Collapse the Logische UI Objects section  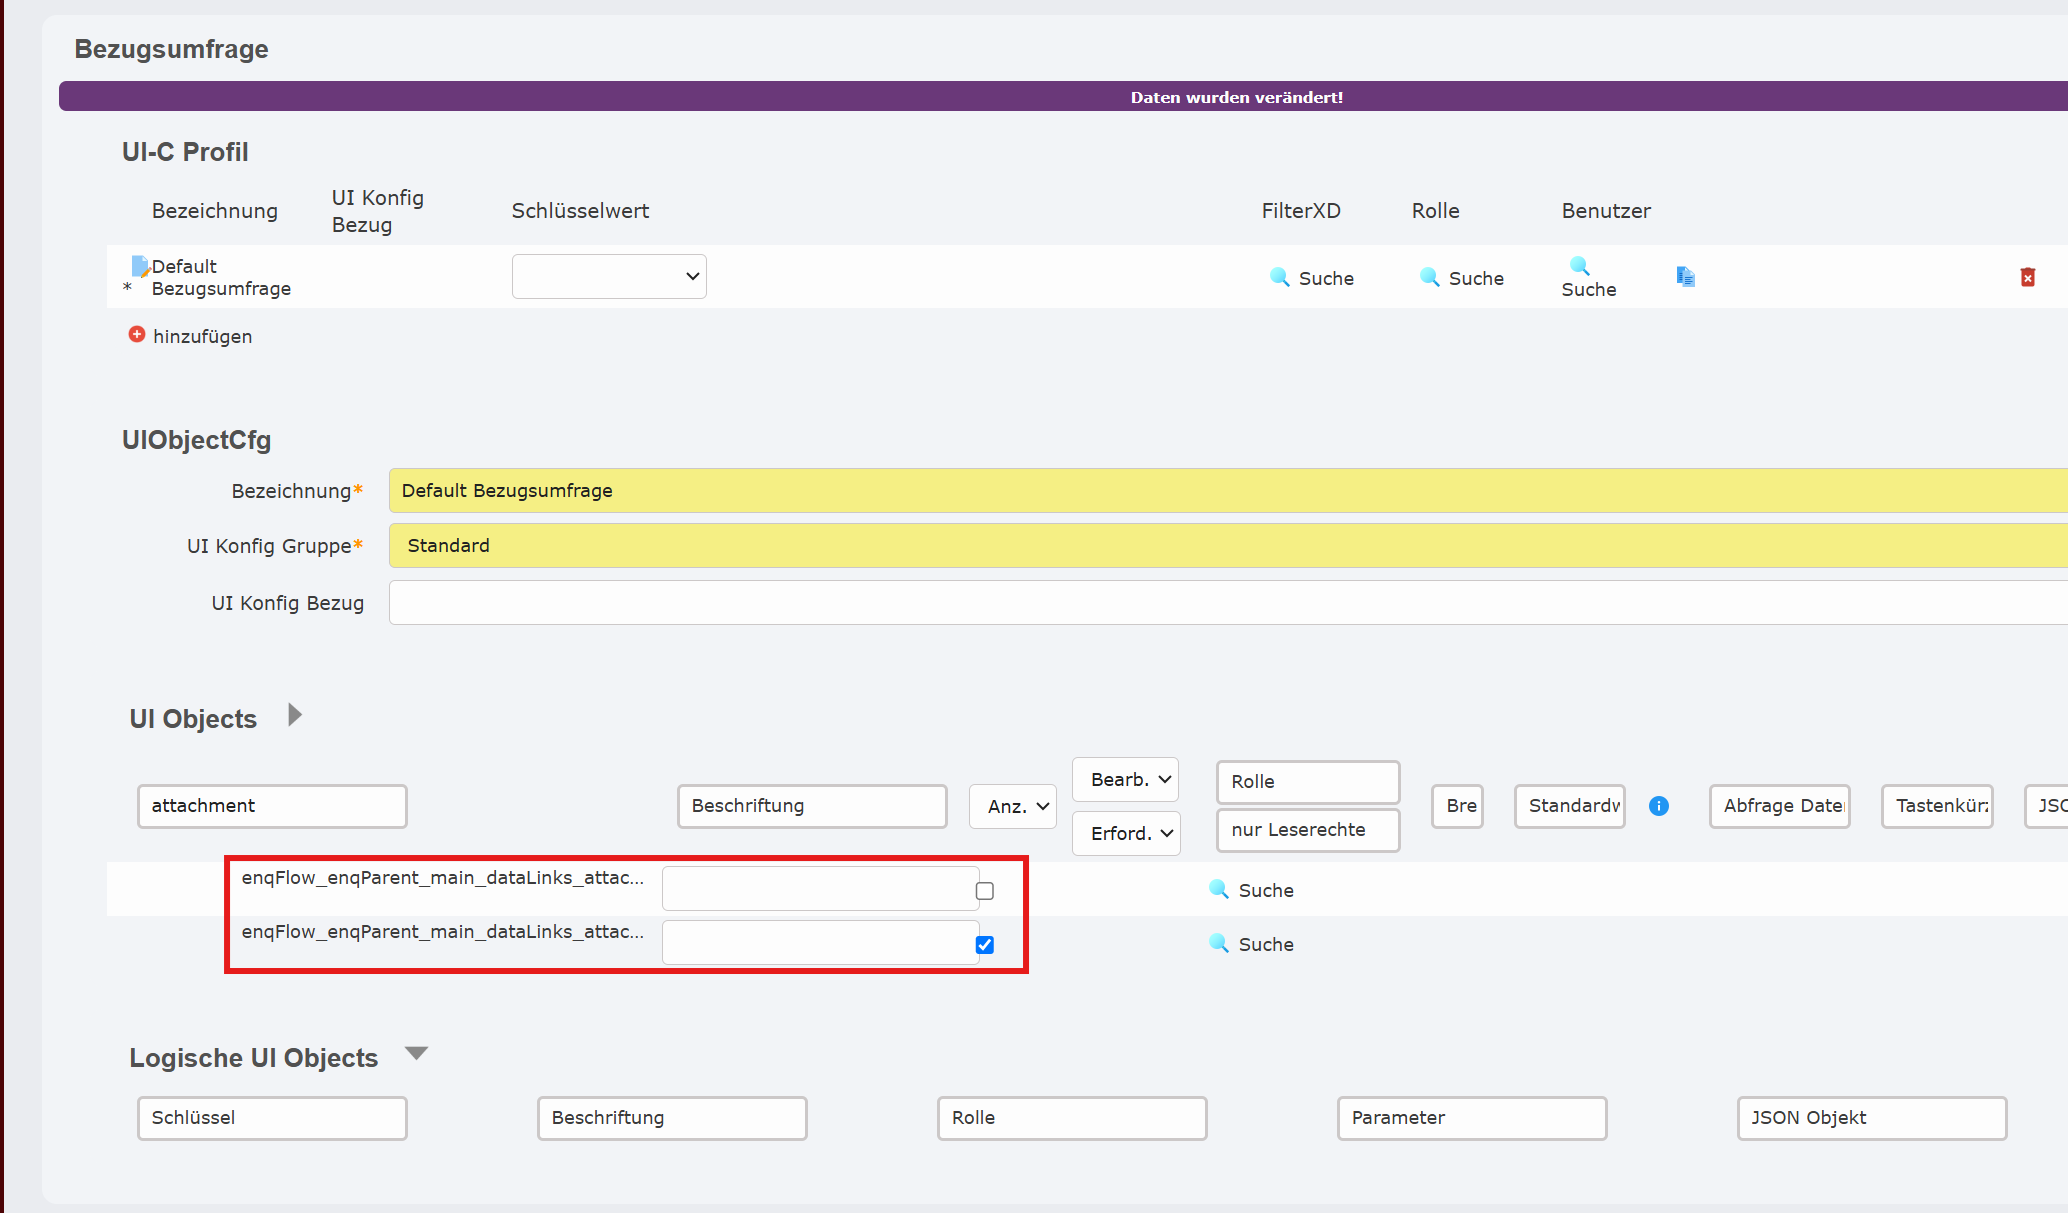coord(416,1053)
